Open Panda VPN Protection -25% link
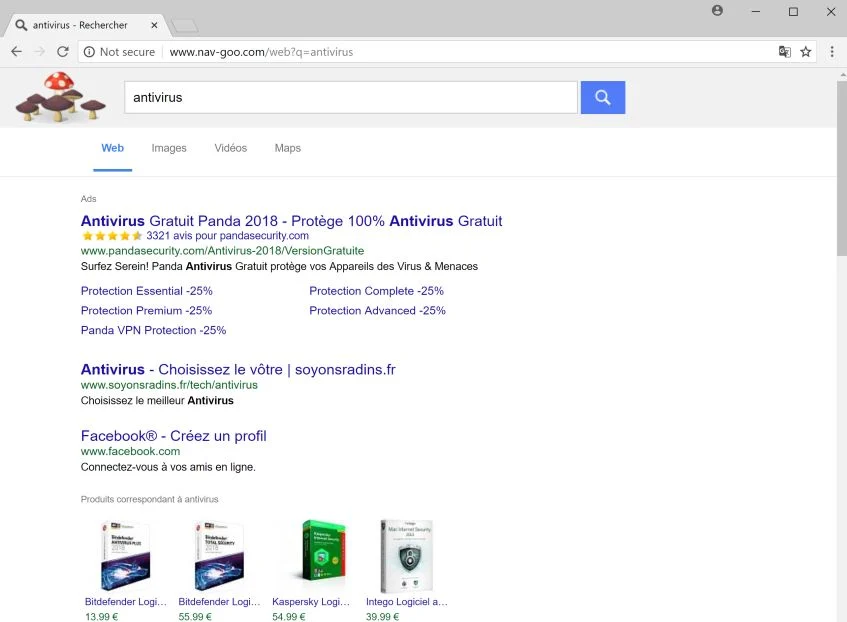Screen dimensions: 847x622 [x=153, y=330]
